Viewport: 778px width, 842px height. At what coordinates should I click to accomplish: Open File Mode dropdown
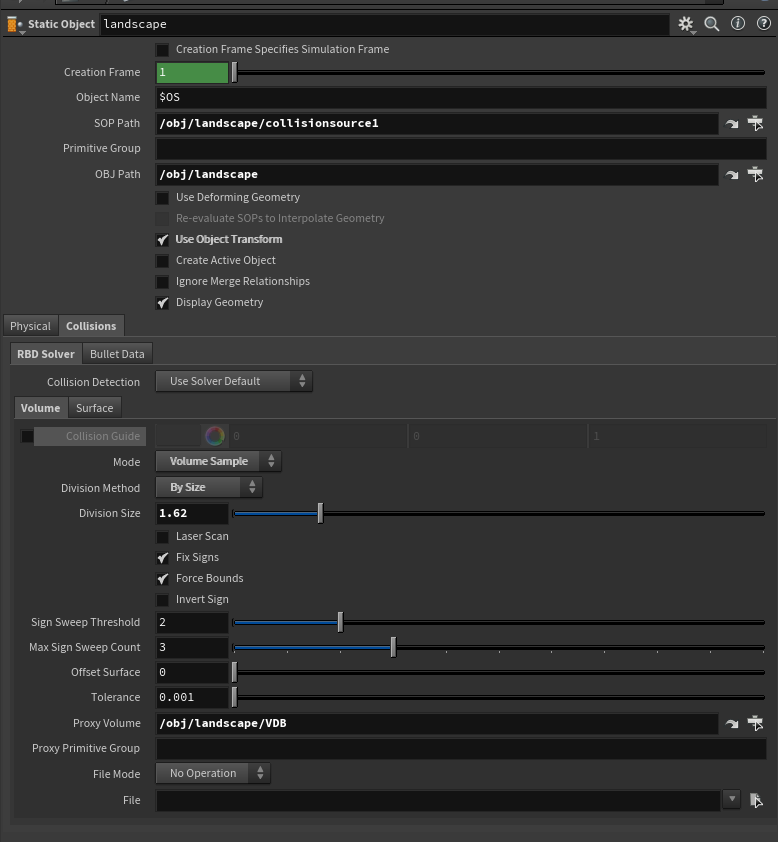pyautogui.click(x=213, y=773)
